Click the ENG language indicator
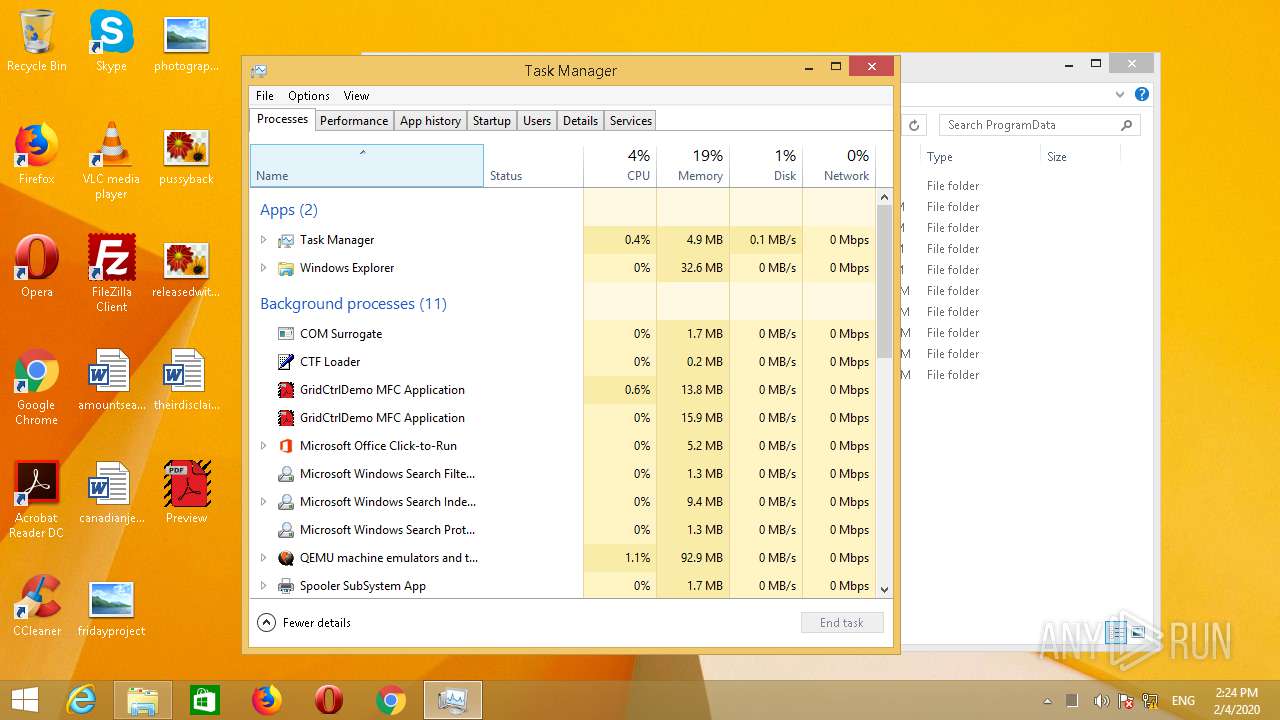This screenshot has width=1280, height=720. pyautogui.click(x=1183, y=701)
